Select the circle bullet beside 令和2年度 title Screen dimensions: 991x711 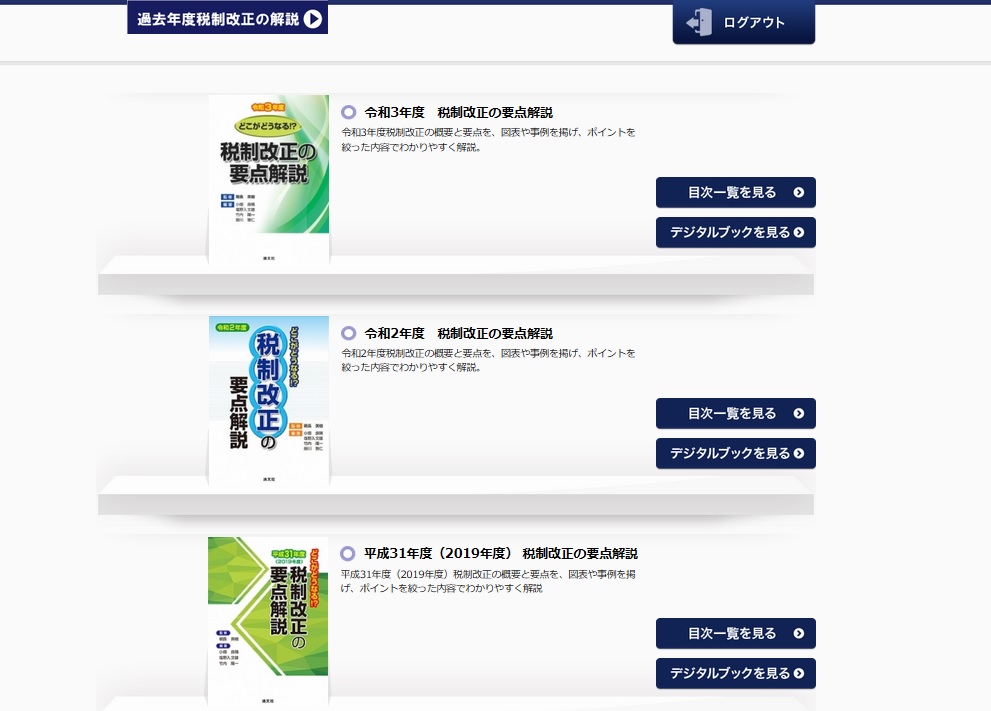(x=348, y=333)
